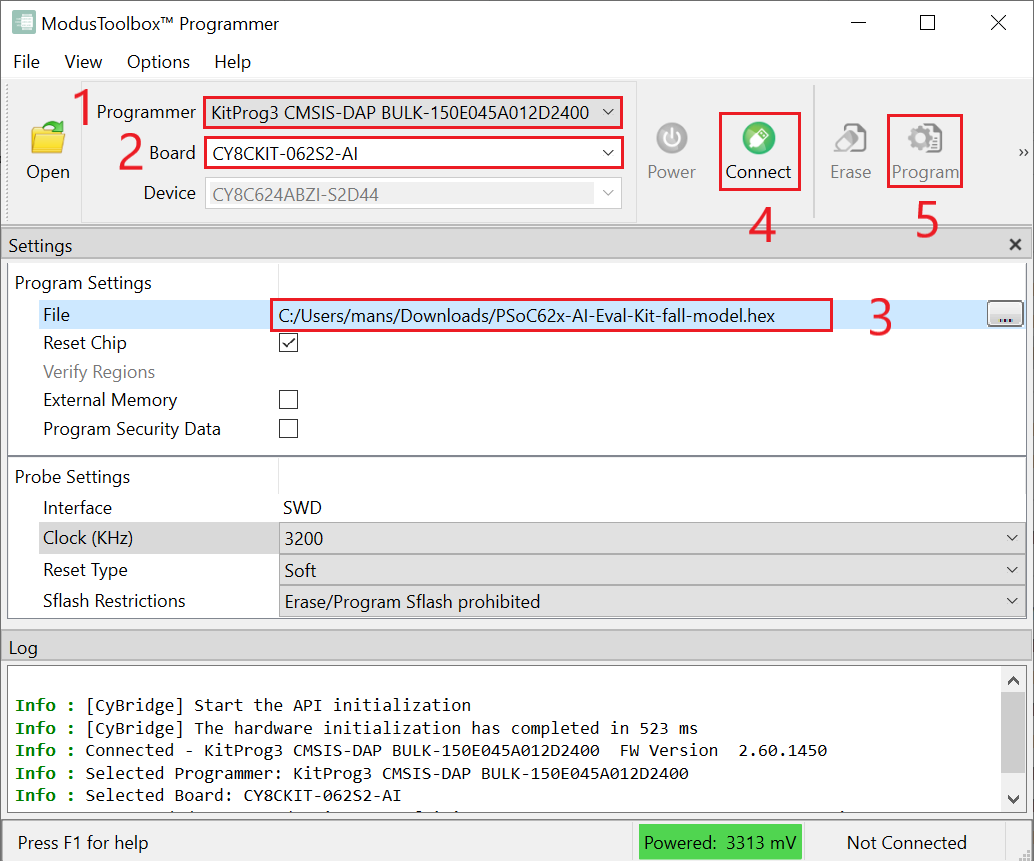The width and height of the screenshot is (1034, 861).
Task: Minimize the ModusToolbox Programmer window
Action: tap(858, 23)
